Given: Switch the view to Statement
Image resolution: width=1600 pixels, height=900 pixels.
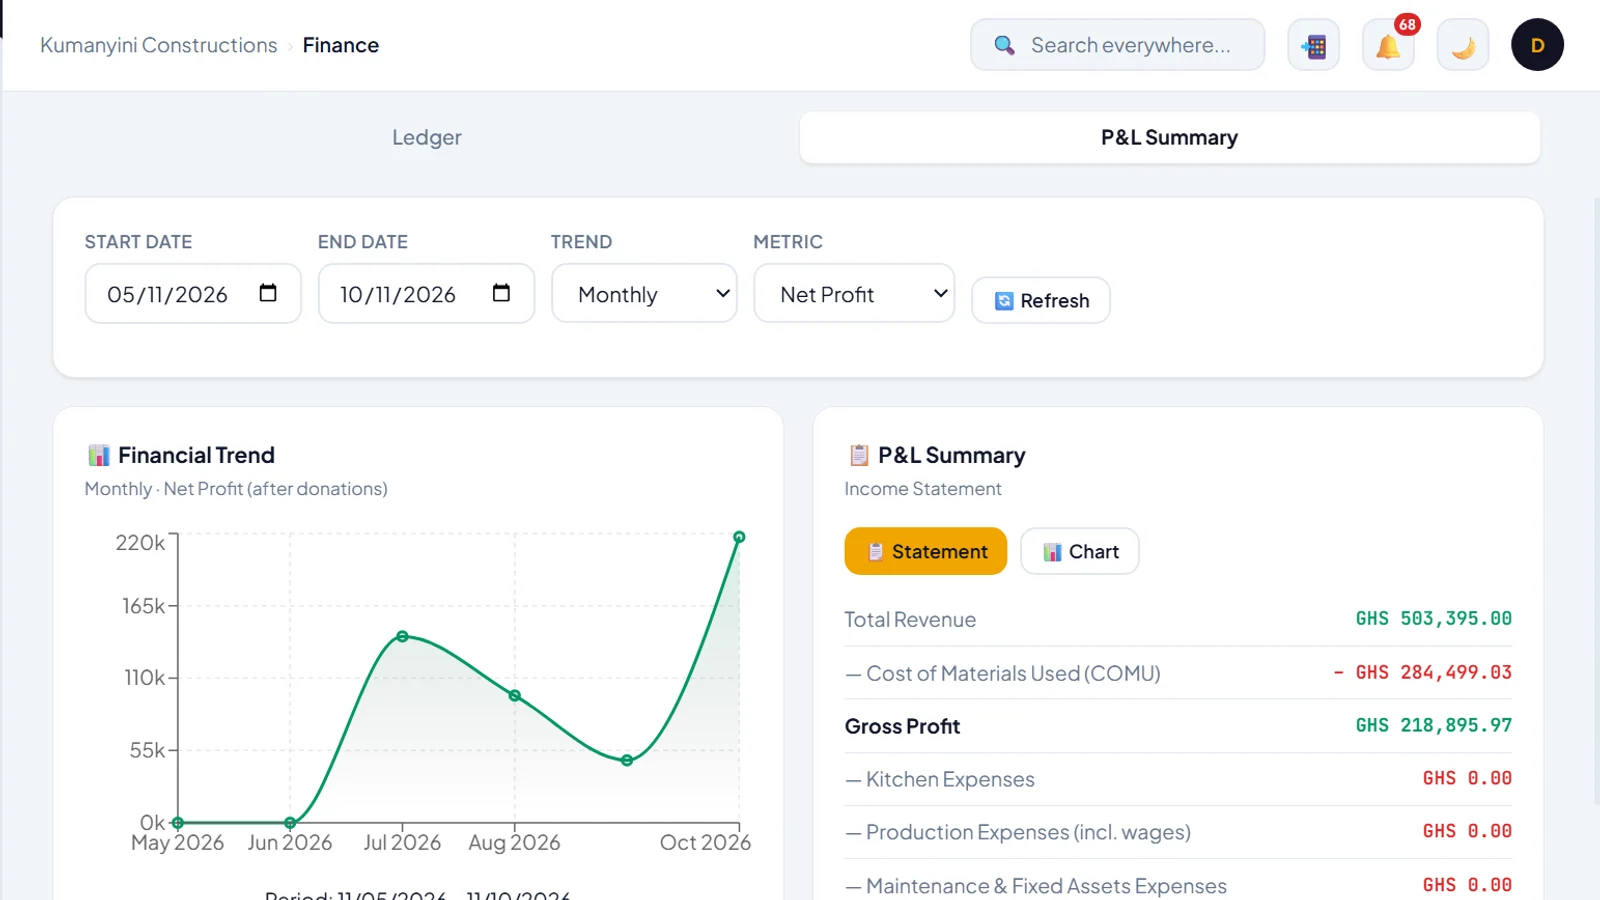Looking at the screenshot, I should point(926,551).
